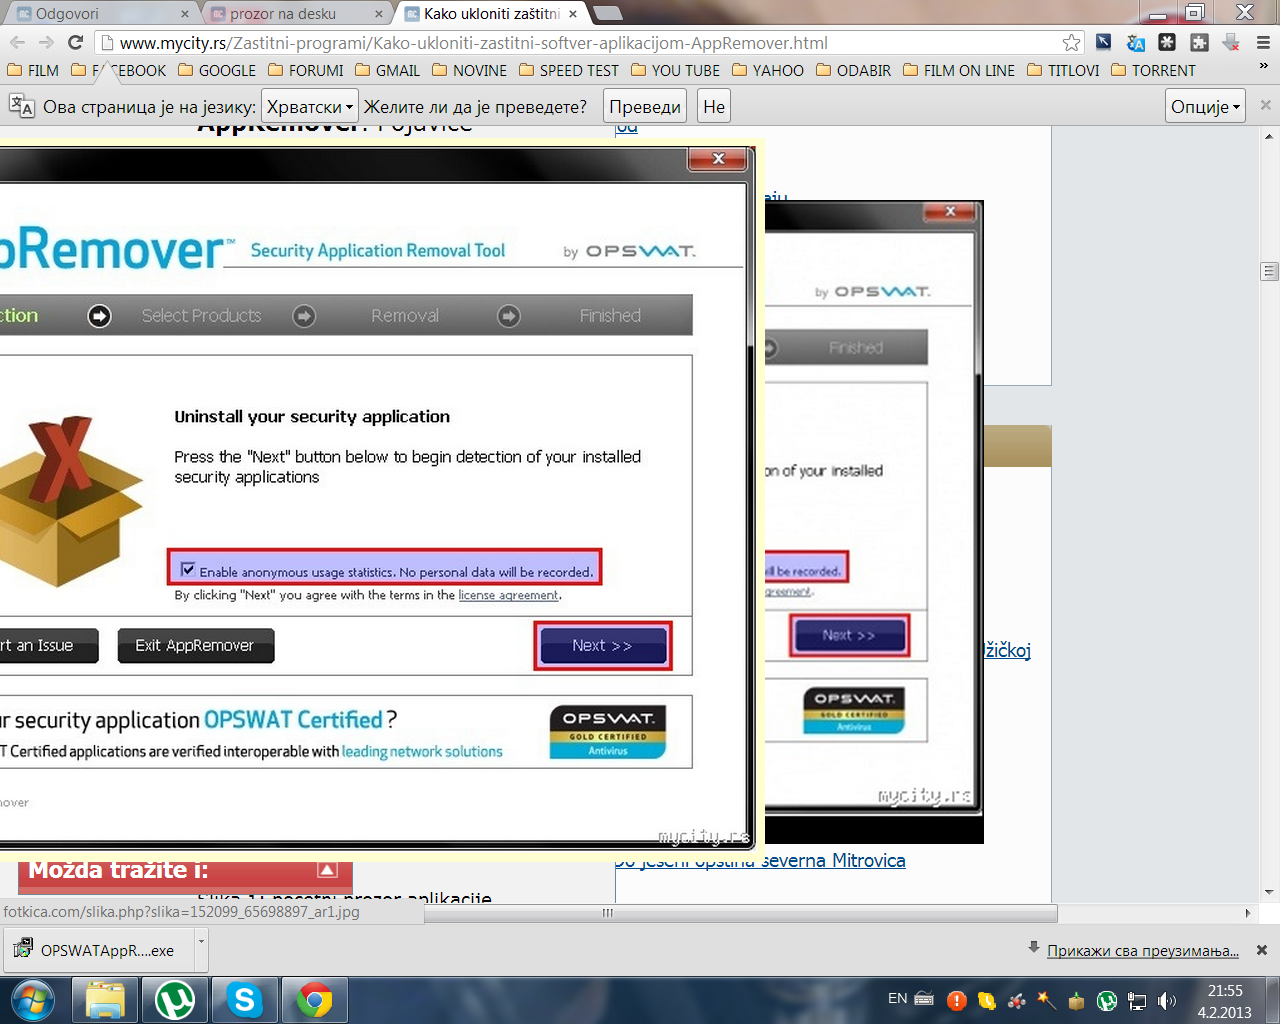1280x1024 pixels.
Task: Click the black asterisk extension icon
Action: click(x=1167, y=42)
